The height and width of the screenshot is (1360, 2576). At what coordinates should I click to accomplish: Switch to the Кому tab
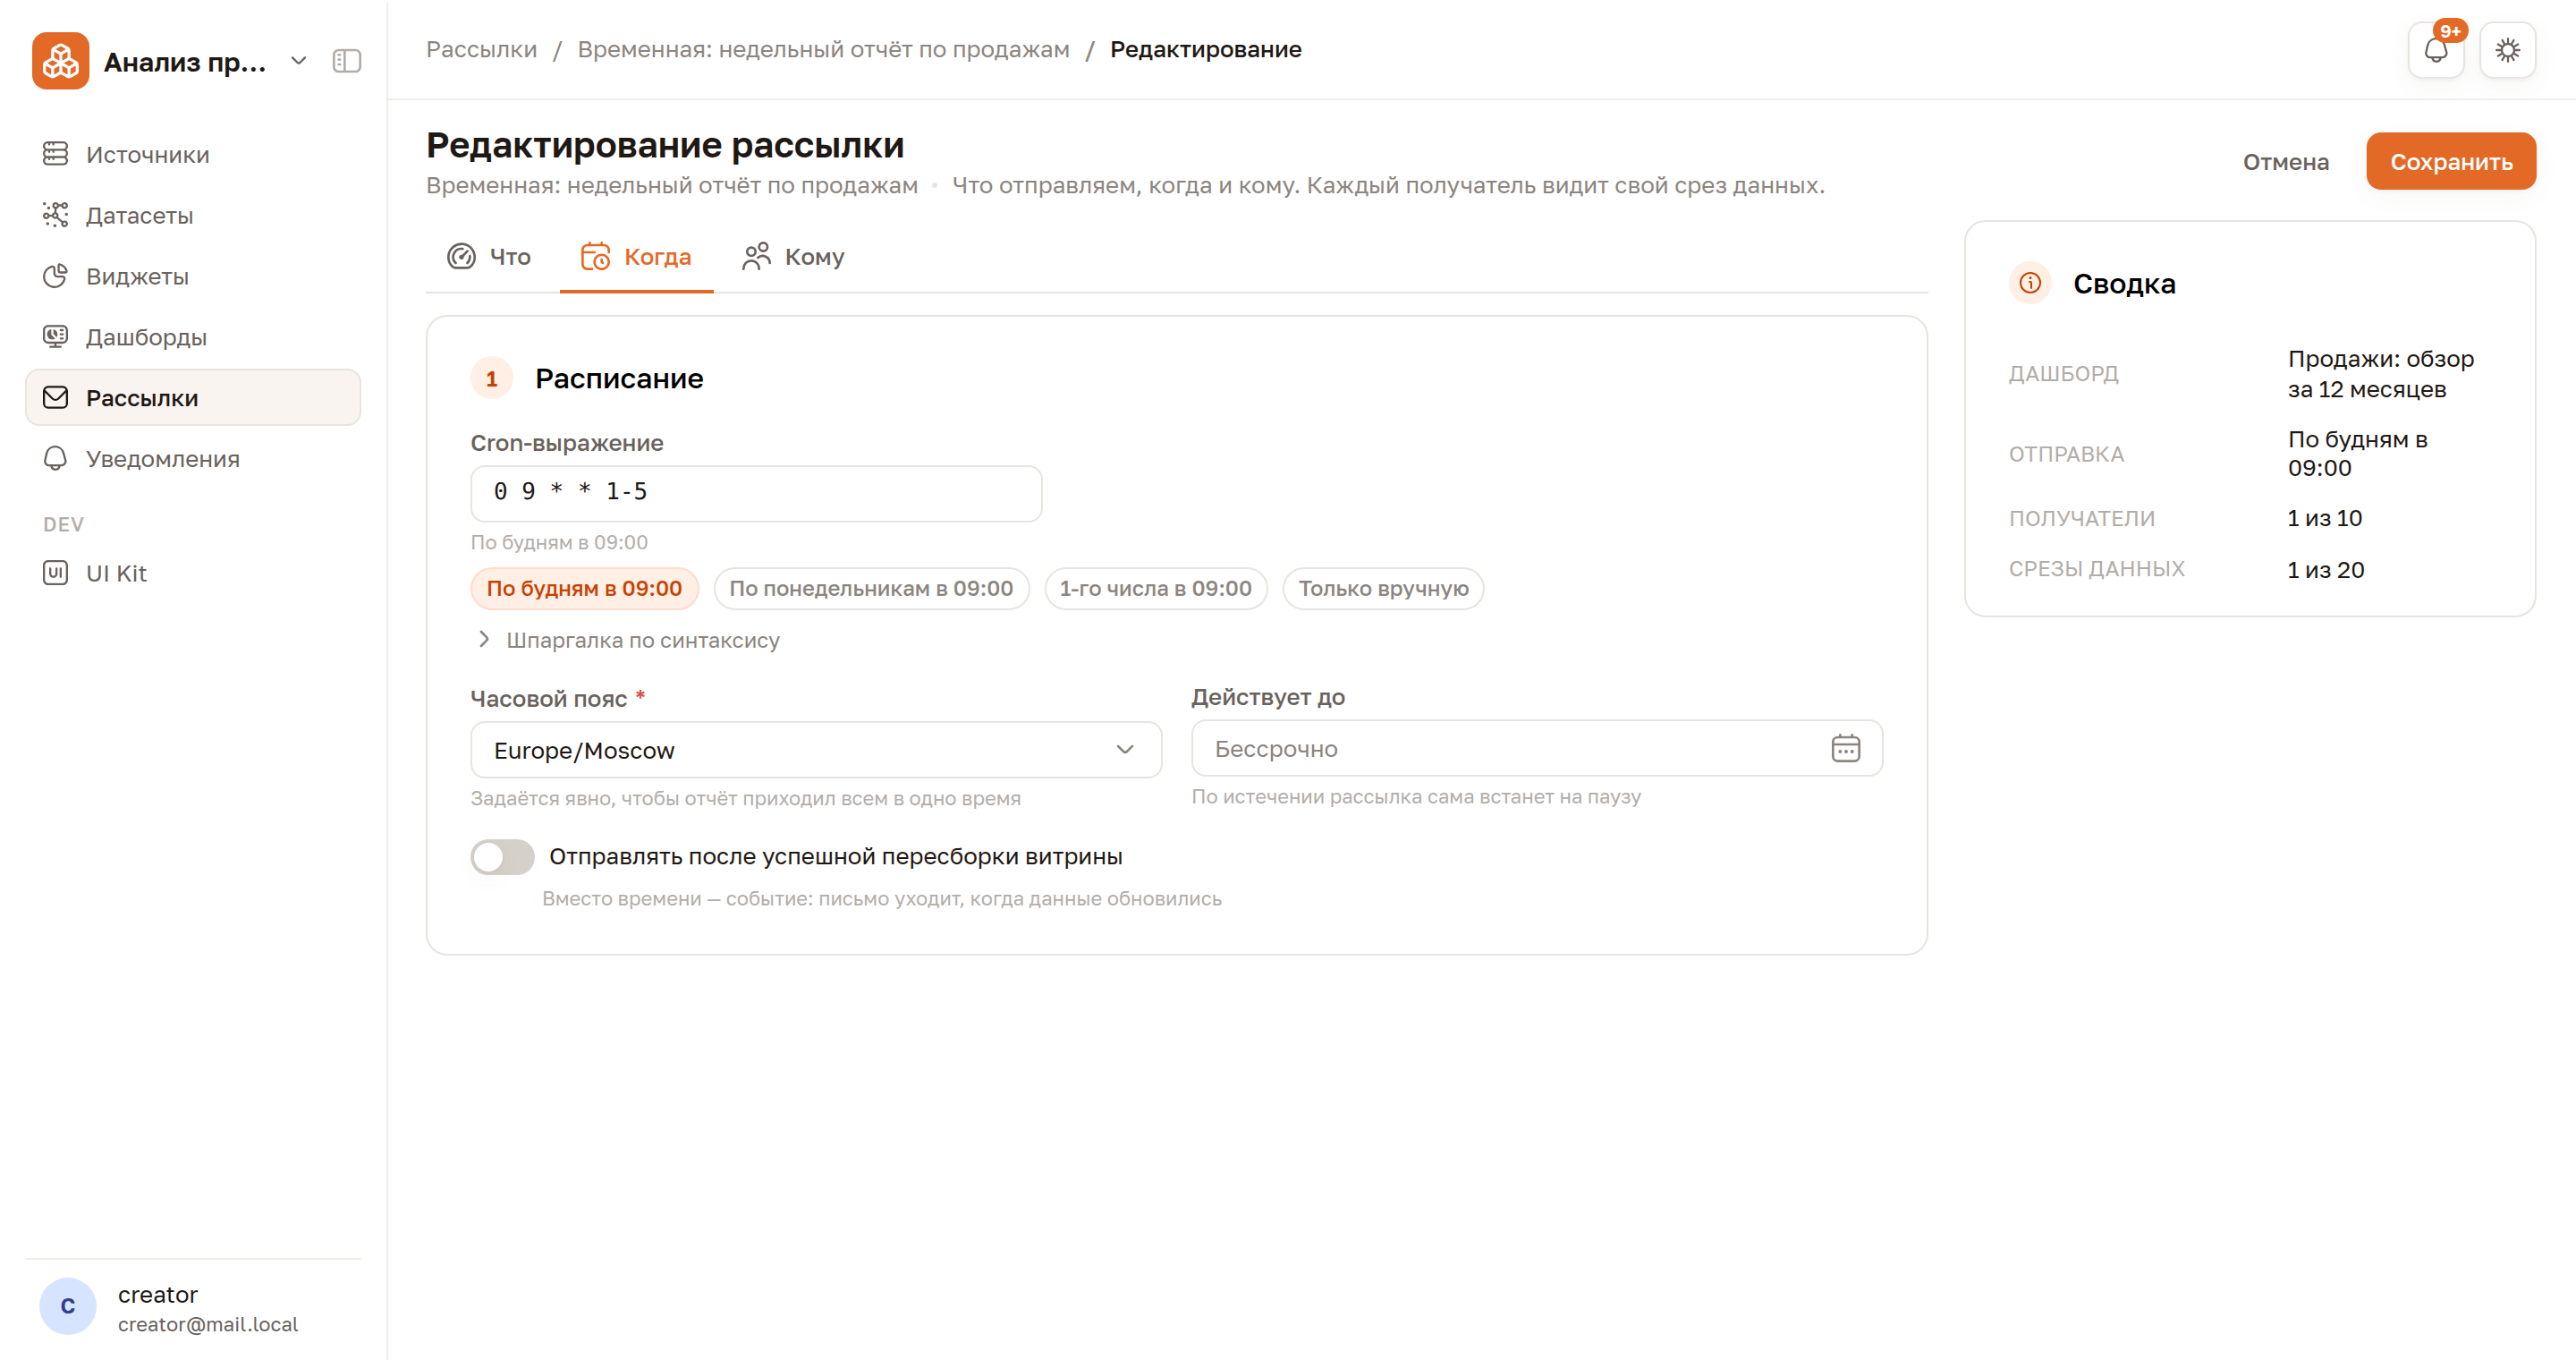point(793,257)
